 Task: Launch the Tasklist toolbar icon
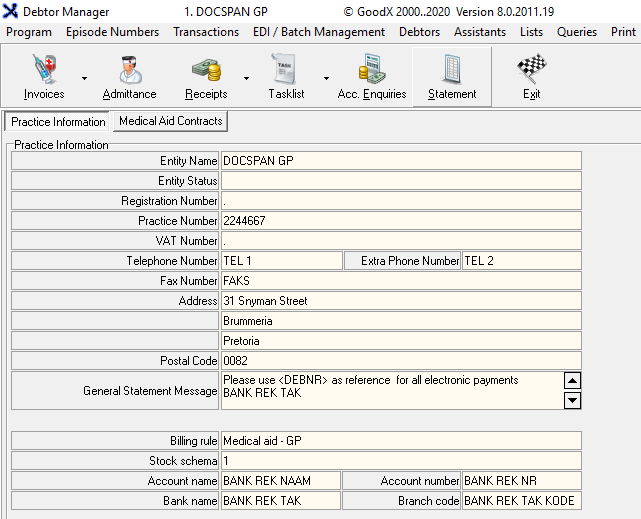click(x=290, y=72)
